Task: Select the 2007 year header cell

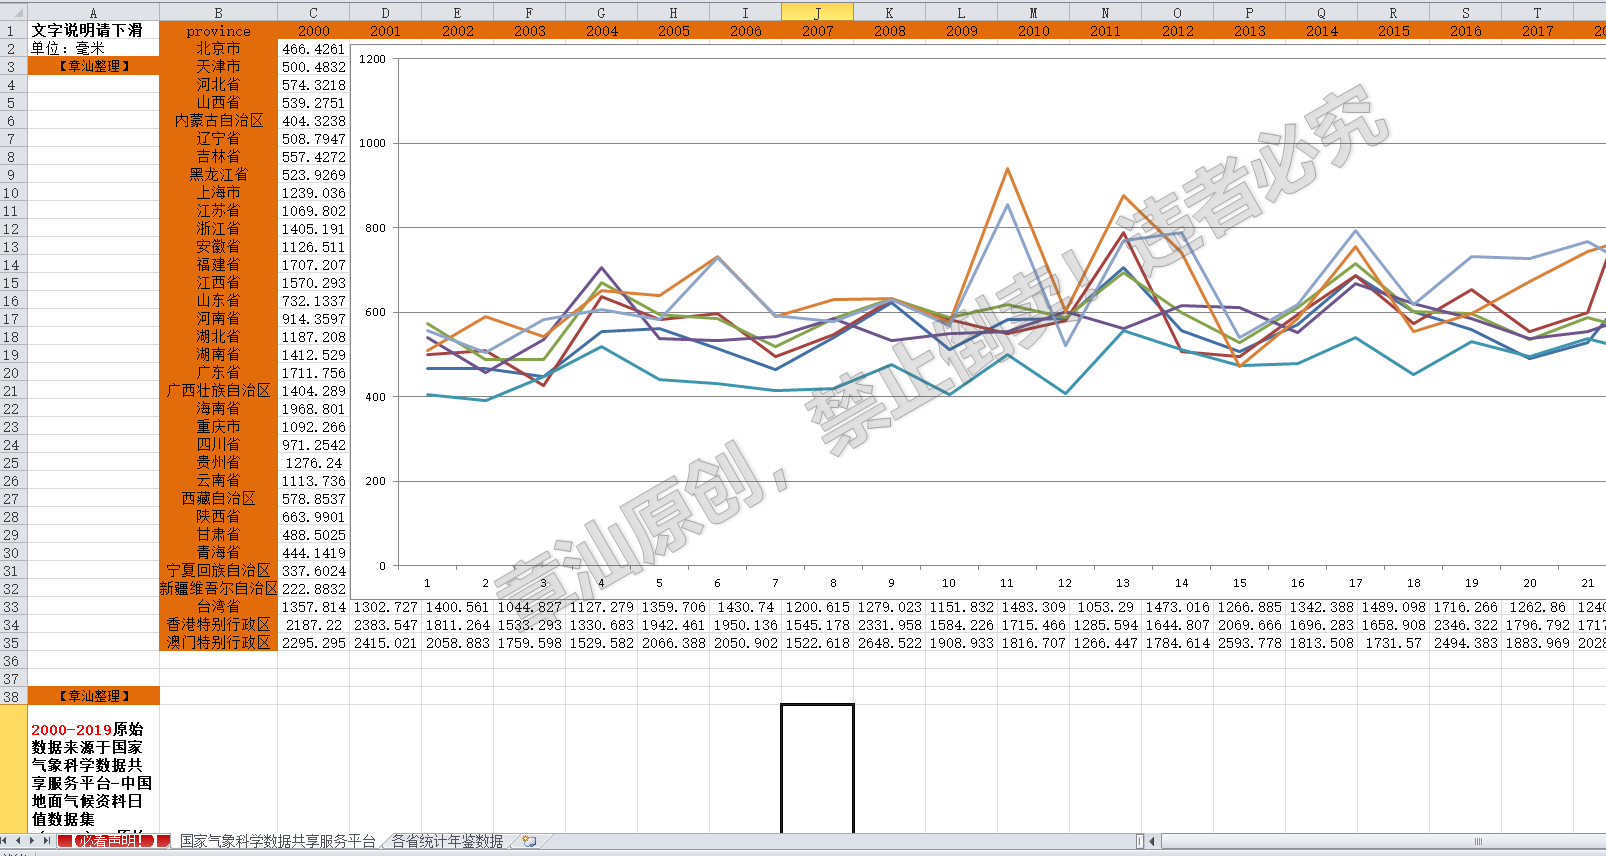Action: [x=817, y=31]
